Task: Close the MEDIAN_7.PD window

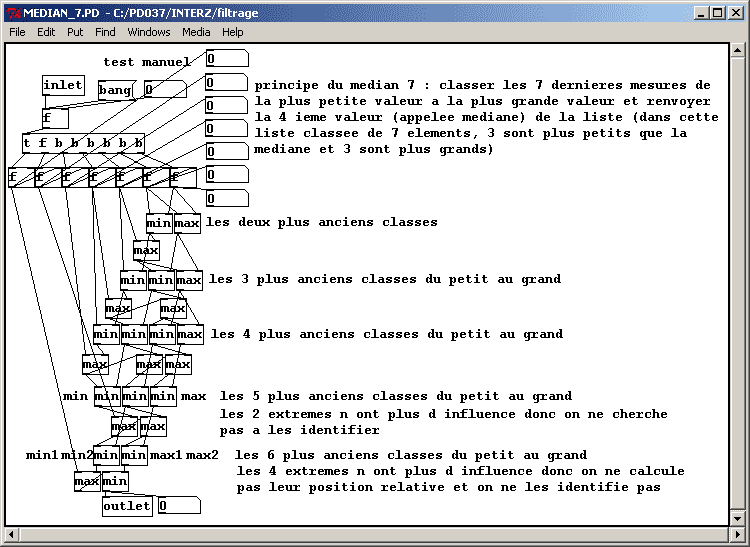Action: (x=735, y=11)
